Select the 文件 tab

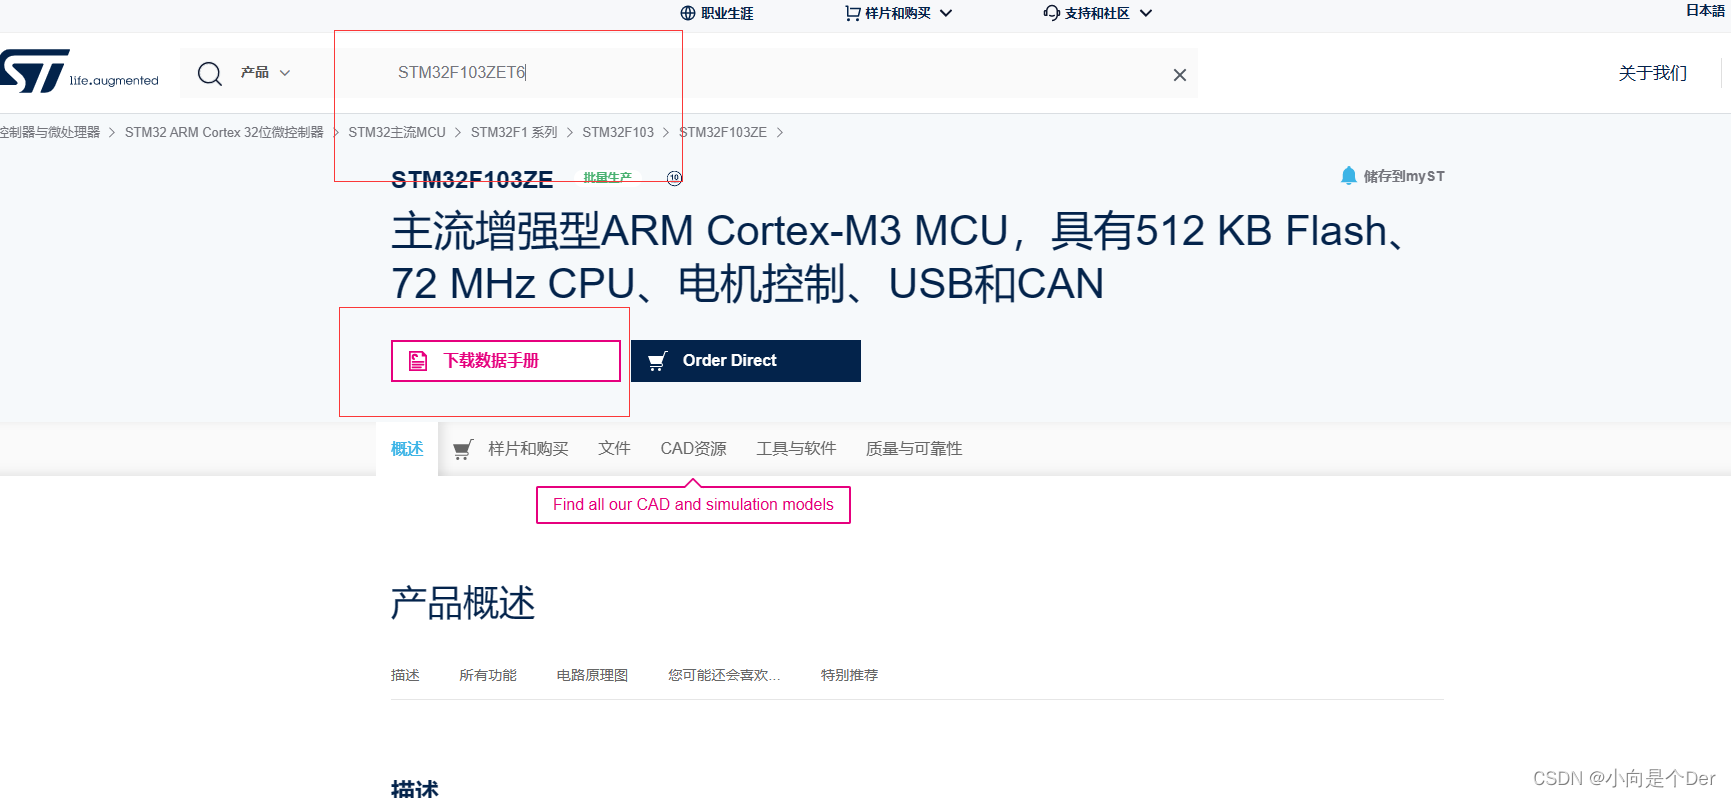pyautogui.click(x=614, y=449)
